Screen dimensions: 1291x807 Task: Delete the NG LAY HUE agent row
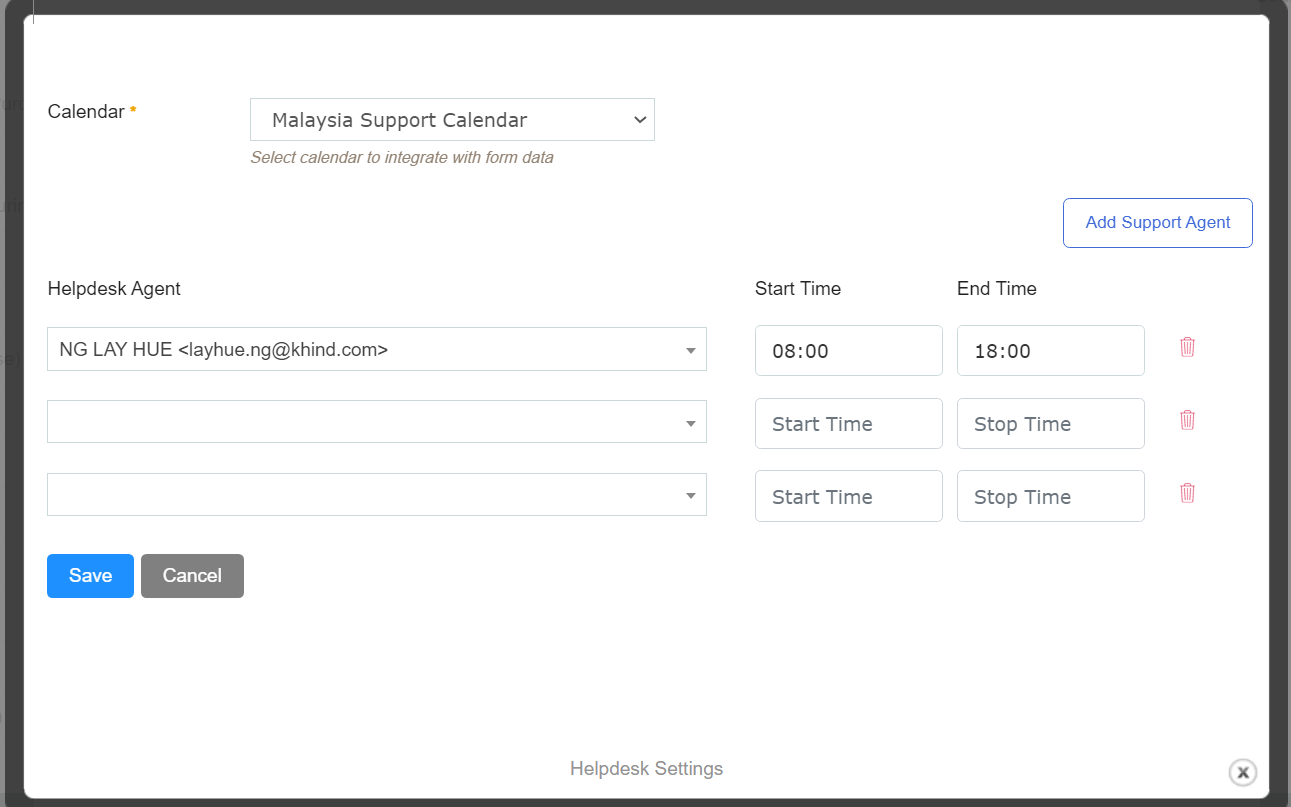tap(1187, 347)
